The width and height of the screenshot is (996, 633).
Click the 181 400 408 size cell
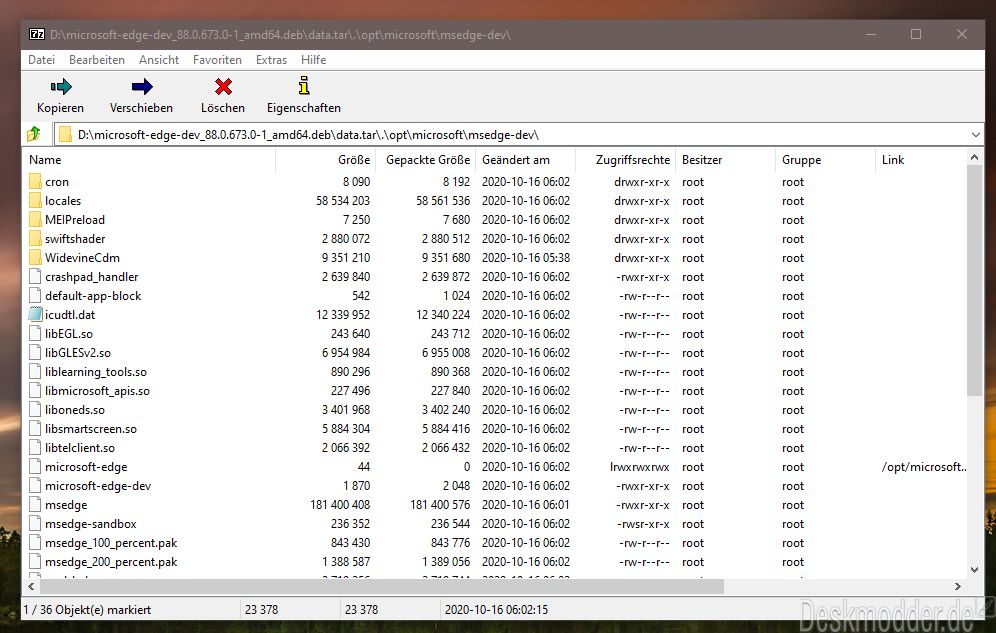(340, 505)
